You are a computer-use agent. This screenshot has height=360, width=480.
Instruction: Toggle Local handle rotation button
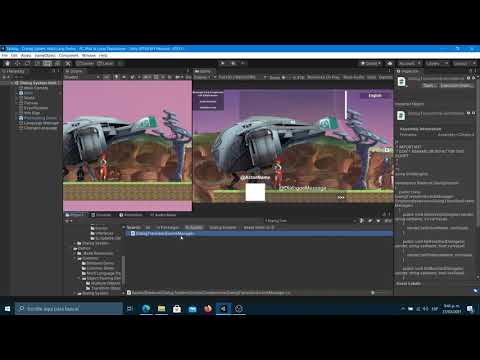coord(105,63)
